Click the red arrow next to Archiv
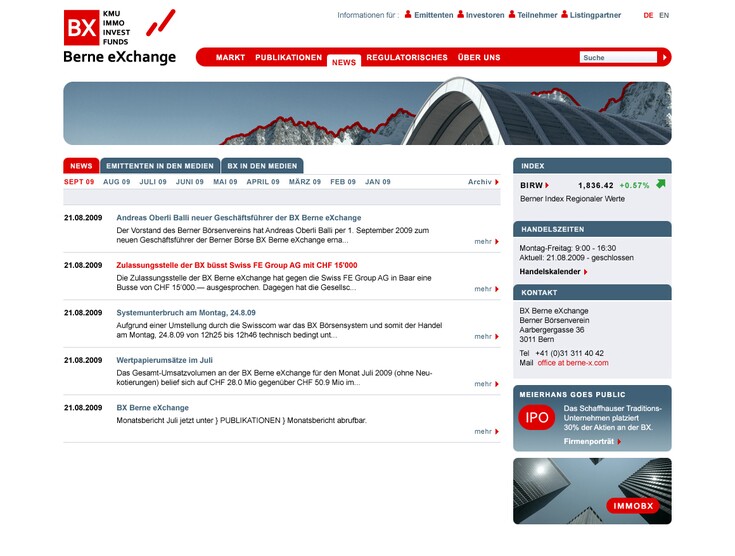735x556 pixels. tap(497, 182)
